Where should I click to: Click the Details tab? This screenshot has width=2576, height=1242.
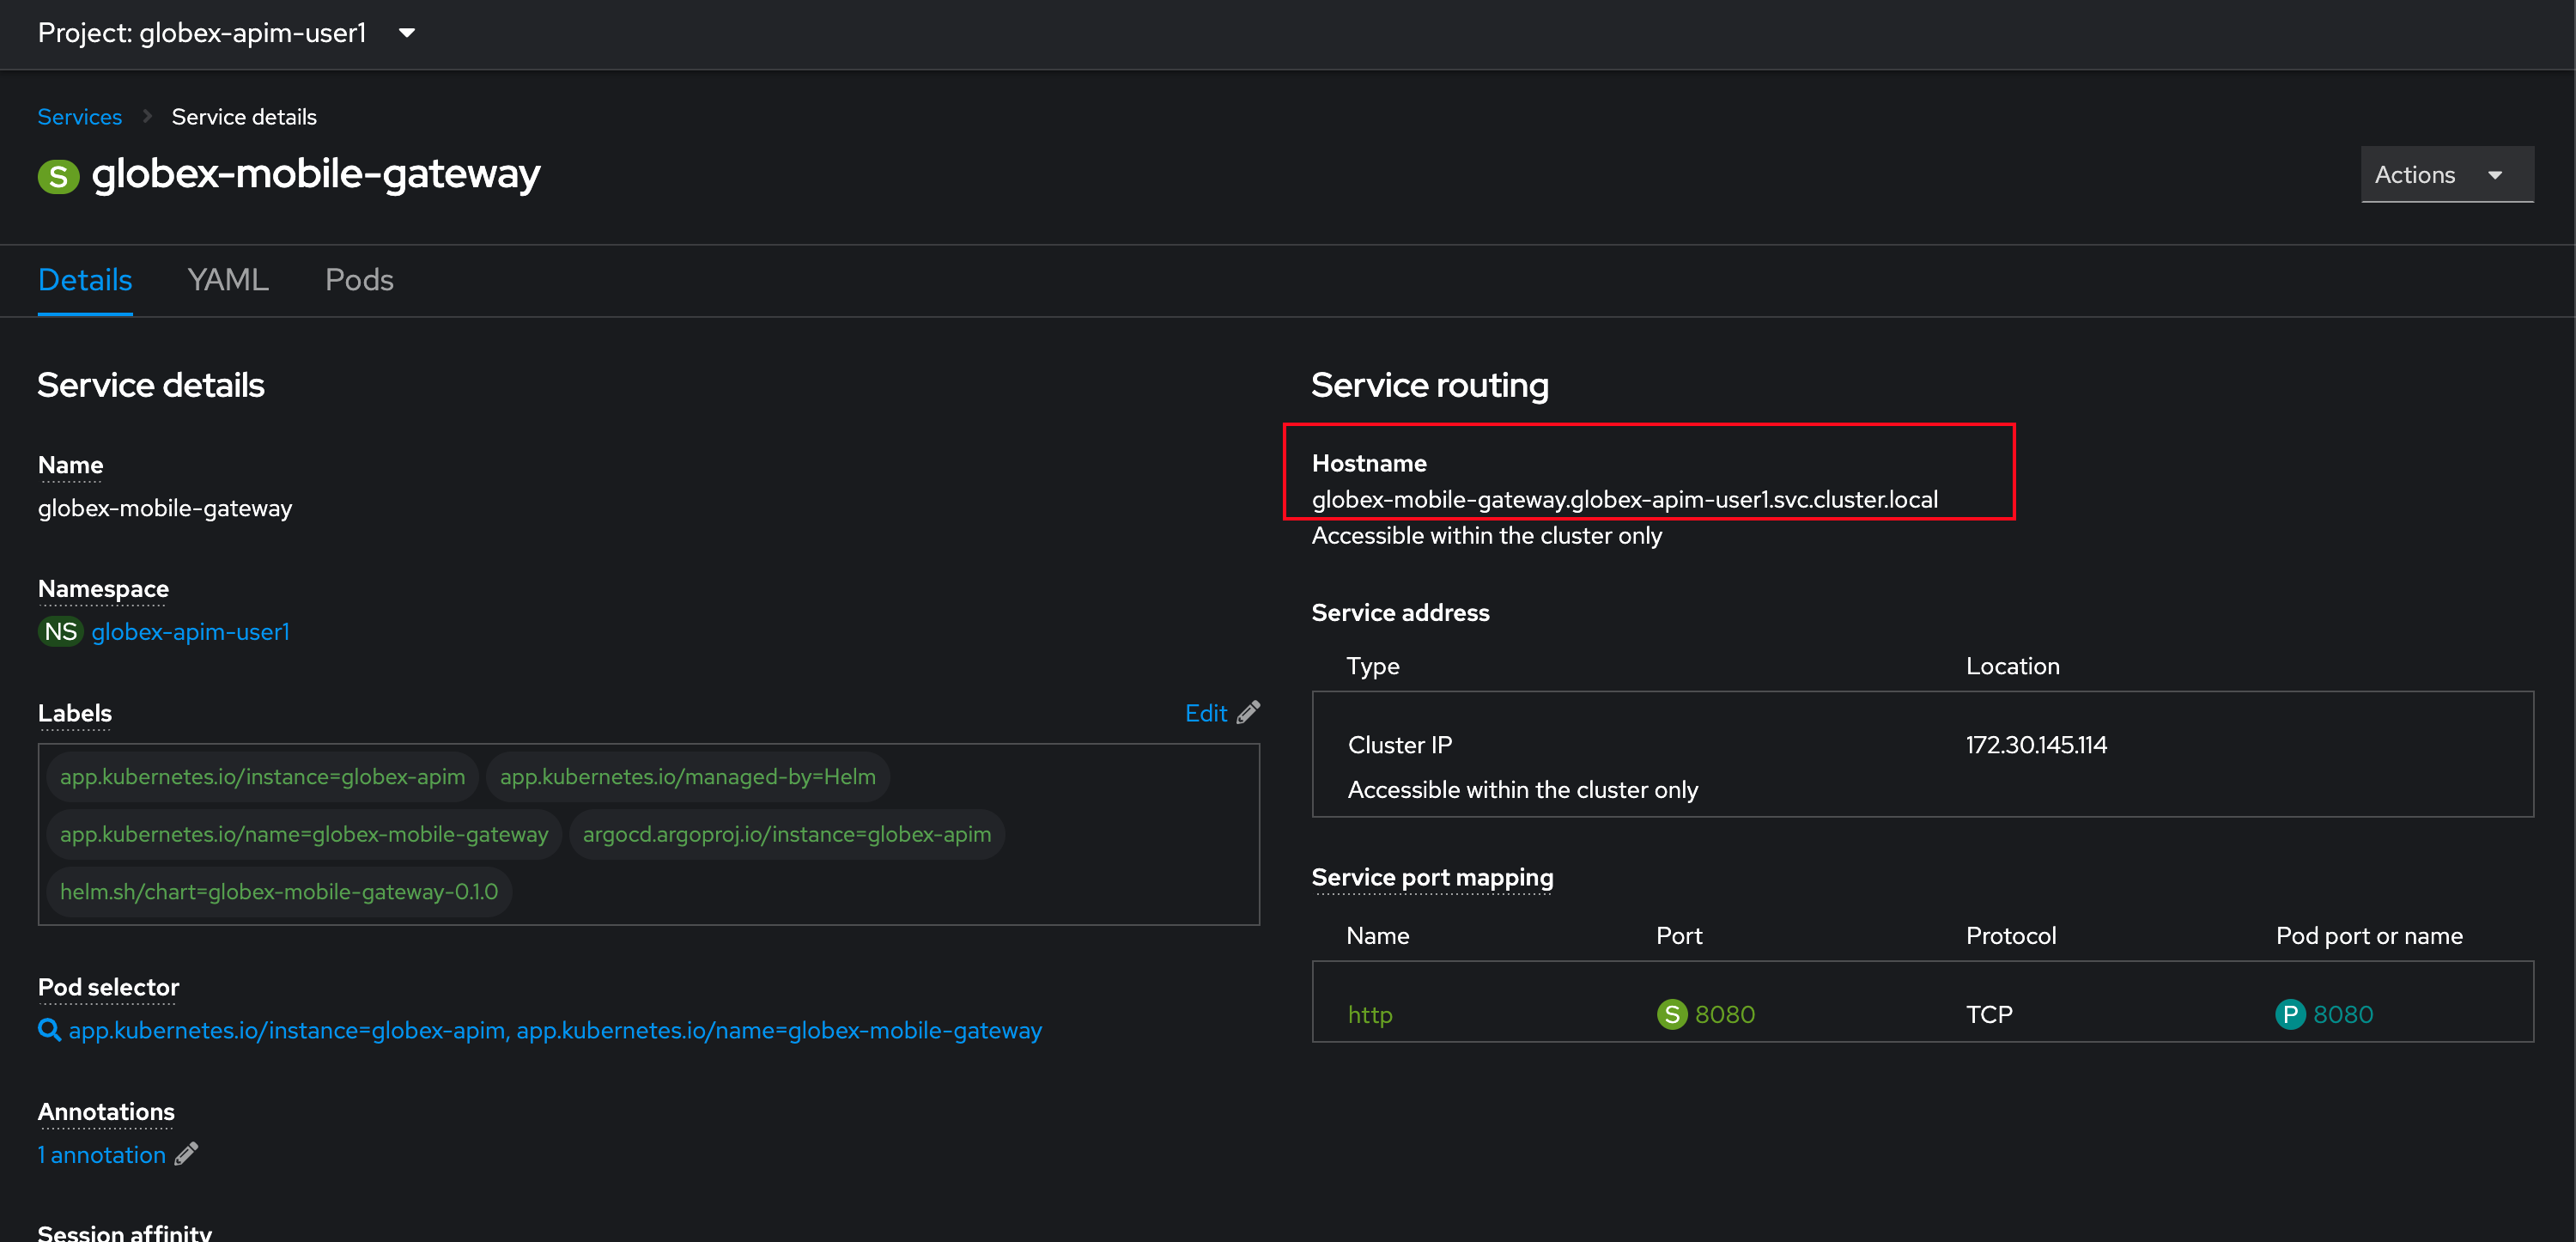84,279
